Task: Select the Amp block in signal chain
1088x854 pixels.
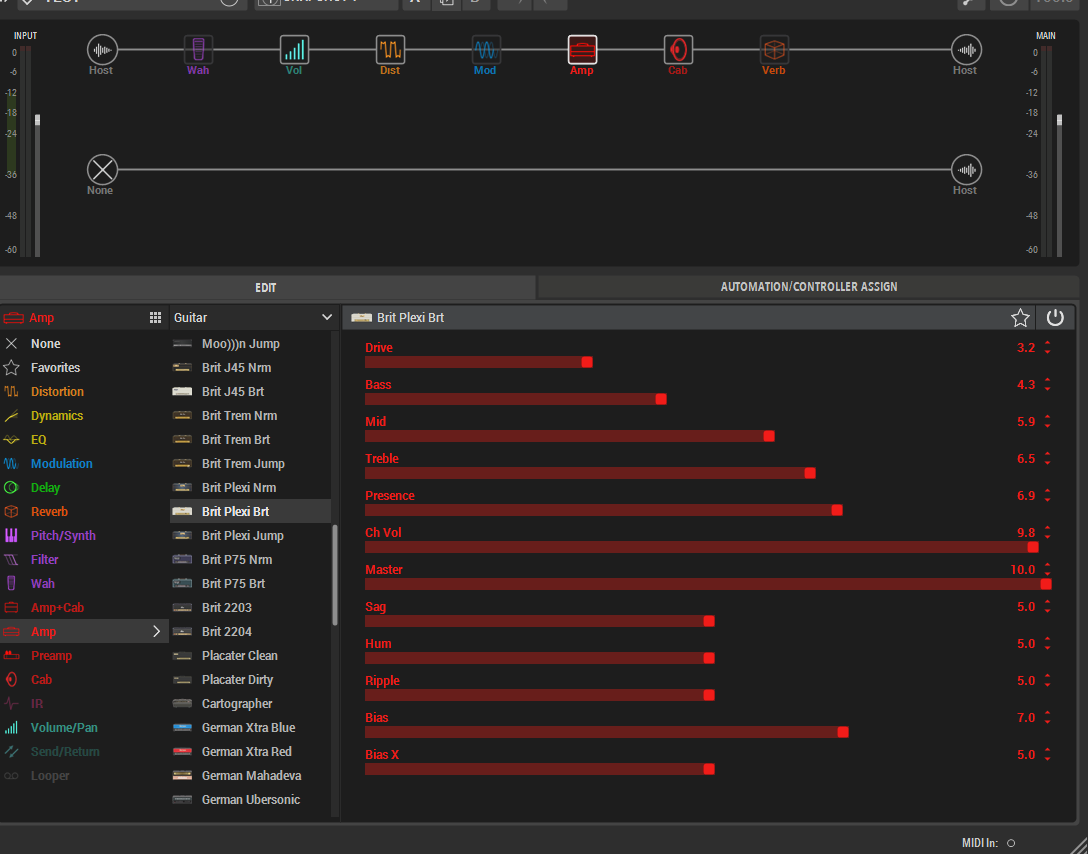Action: [582, 50]
